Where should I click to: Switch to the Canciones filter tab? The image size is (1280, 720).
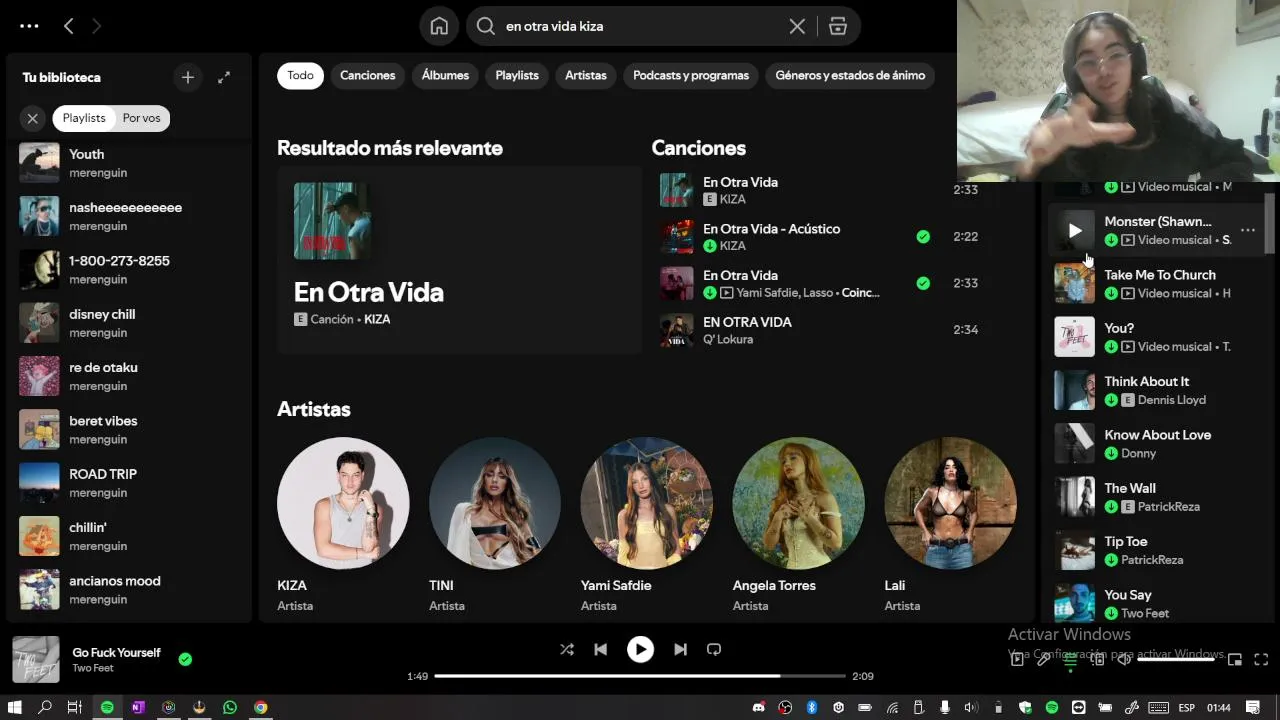(367, 75)
